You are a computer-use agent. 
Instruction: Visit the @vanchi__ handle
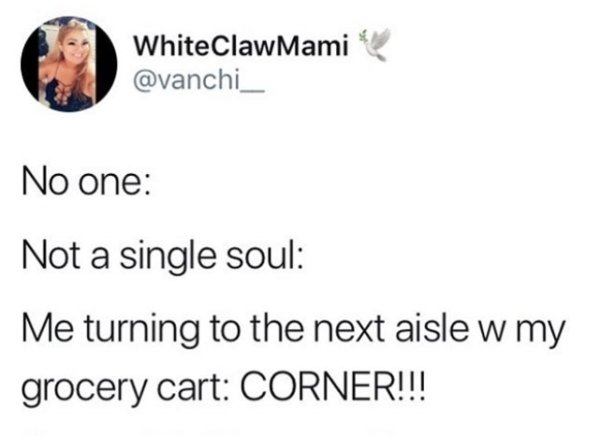198,82
